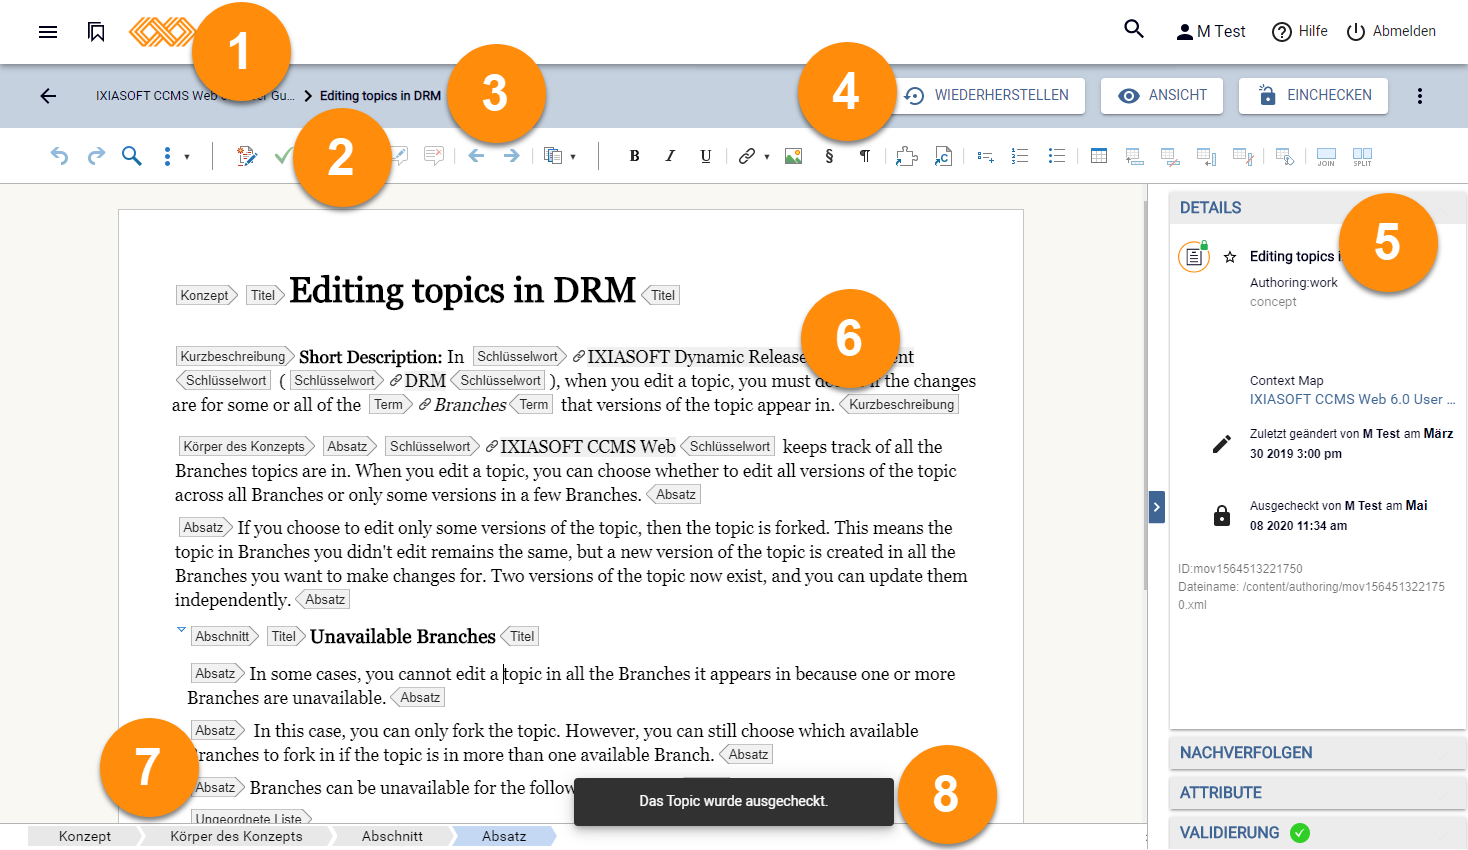This screenshot has height=850, width=1468.
Task: Click the ANSICHT view button
Action: [1163, 96]
